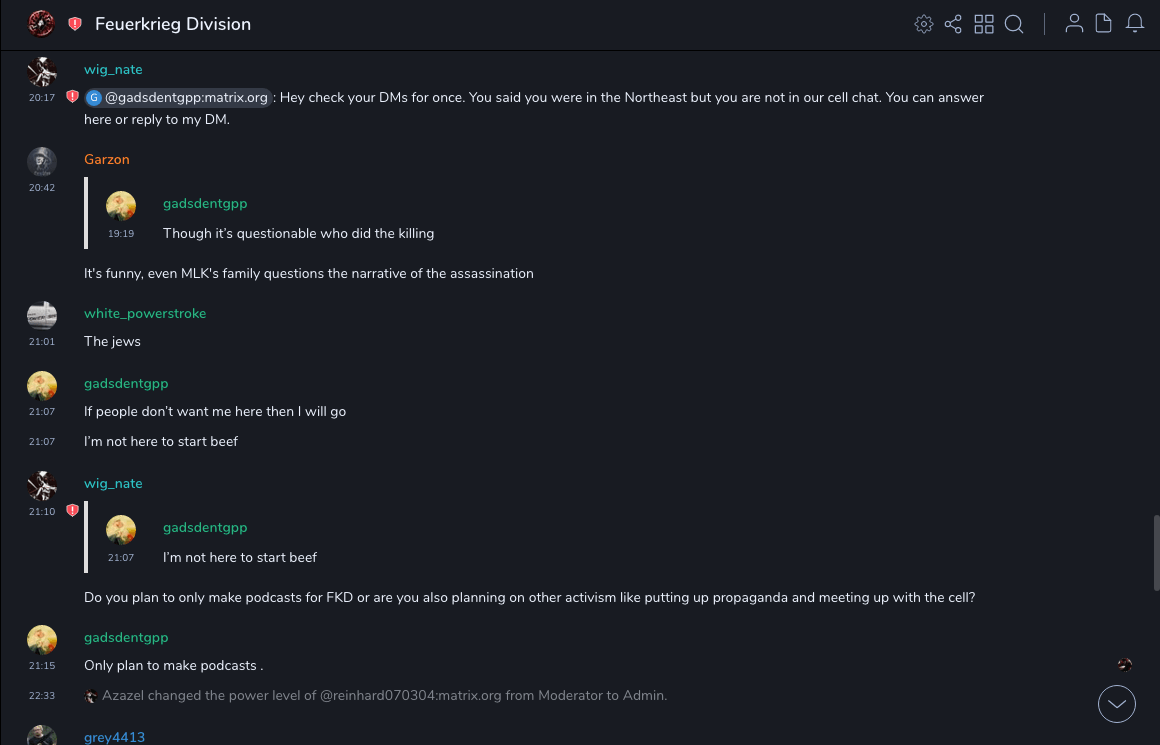Click the red shield icon beside room name
Screen dimensions: 1160x745
[75, 24]
